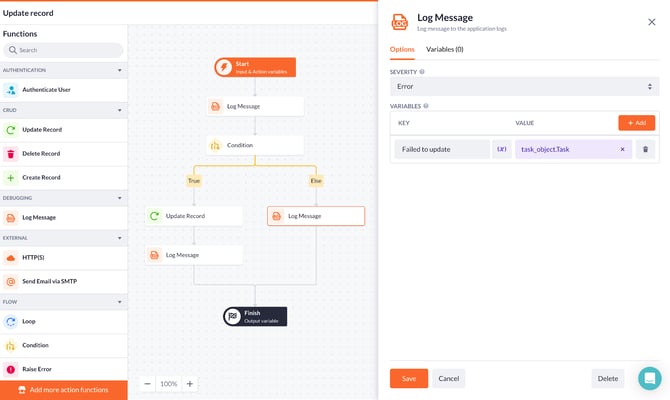Select the Log Message node below Update Record
This screenshot has width=670, height=400.
(194, 255)
